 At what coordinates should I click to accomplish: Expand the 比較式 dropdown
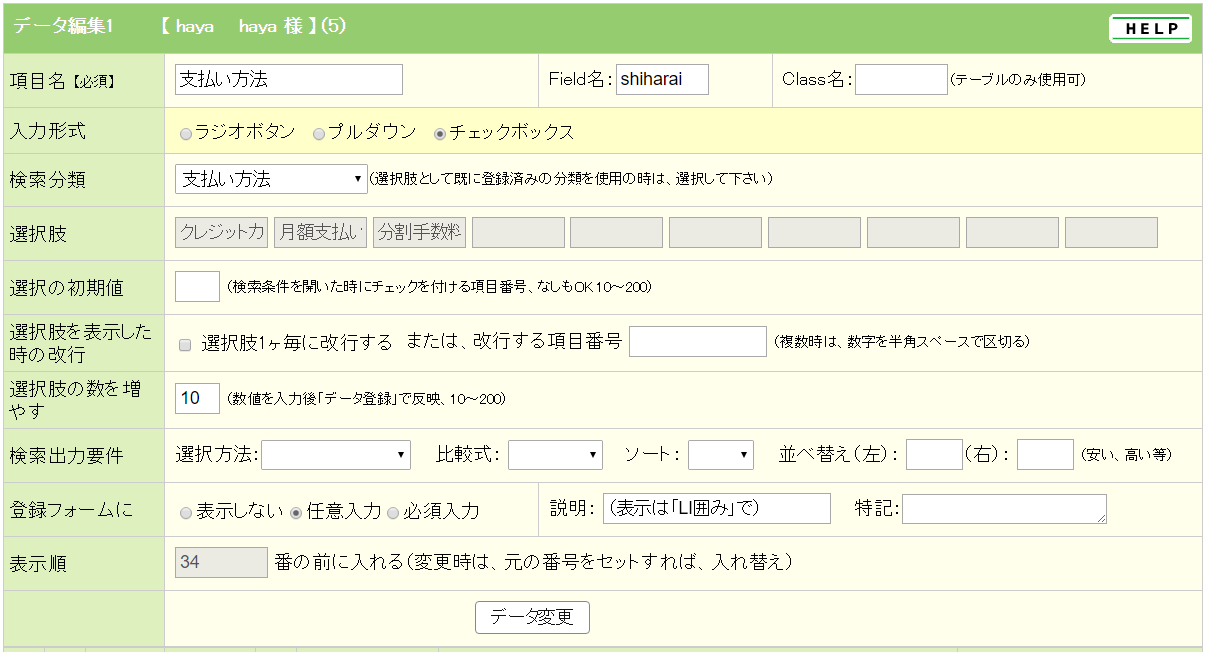555,455
